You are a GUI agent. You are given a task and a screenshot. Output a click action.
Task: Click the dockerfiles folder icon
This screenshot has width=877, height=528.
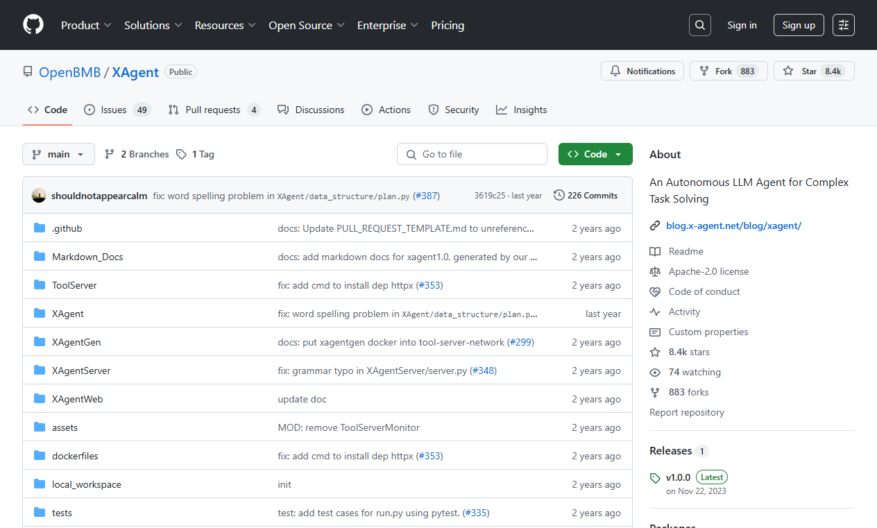click(39, 455)
